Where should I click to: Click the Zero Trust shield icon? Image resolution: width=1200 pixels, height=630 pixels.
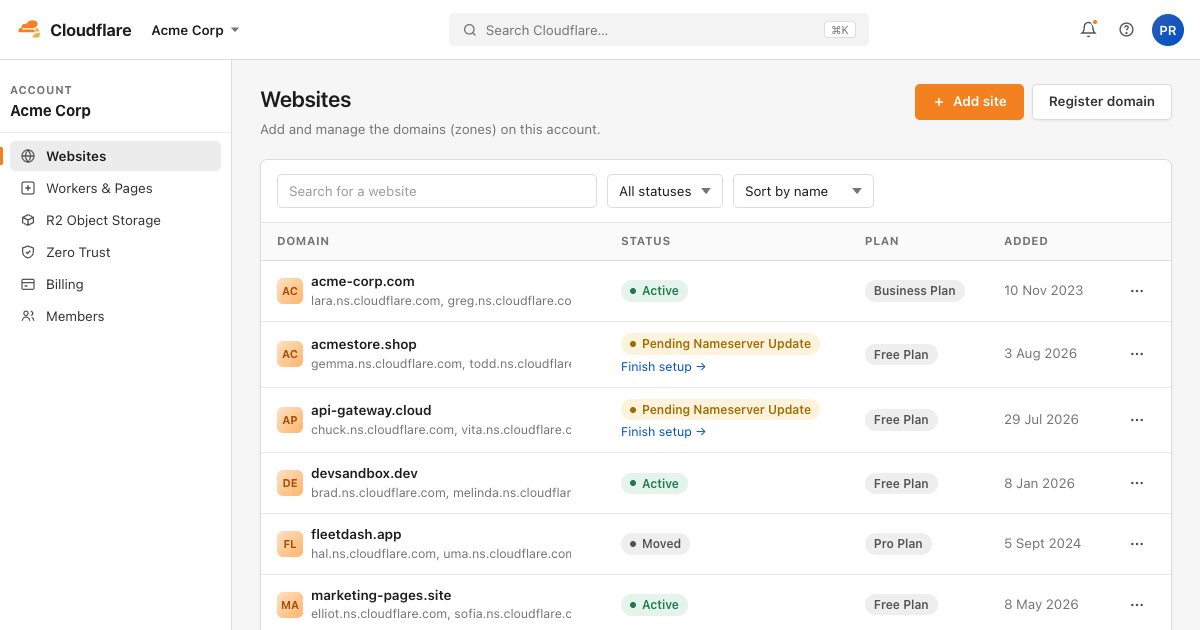pos(28,252)
